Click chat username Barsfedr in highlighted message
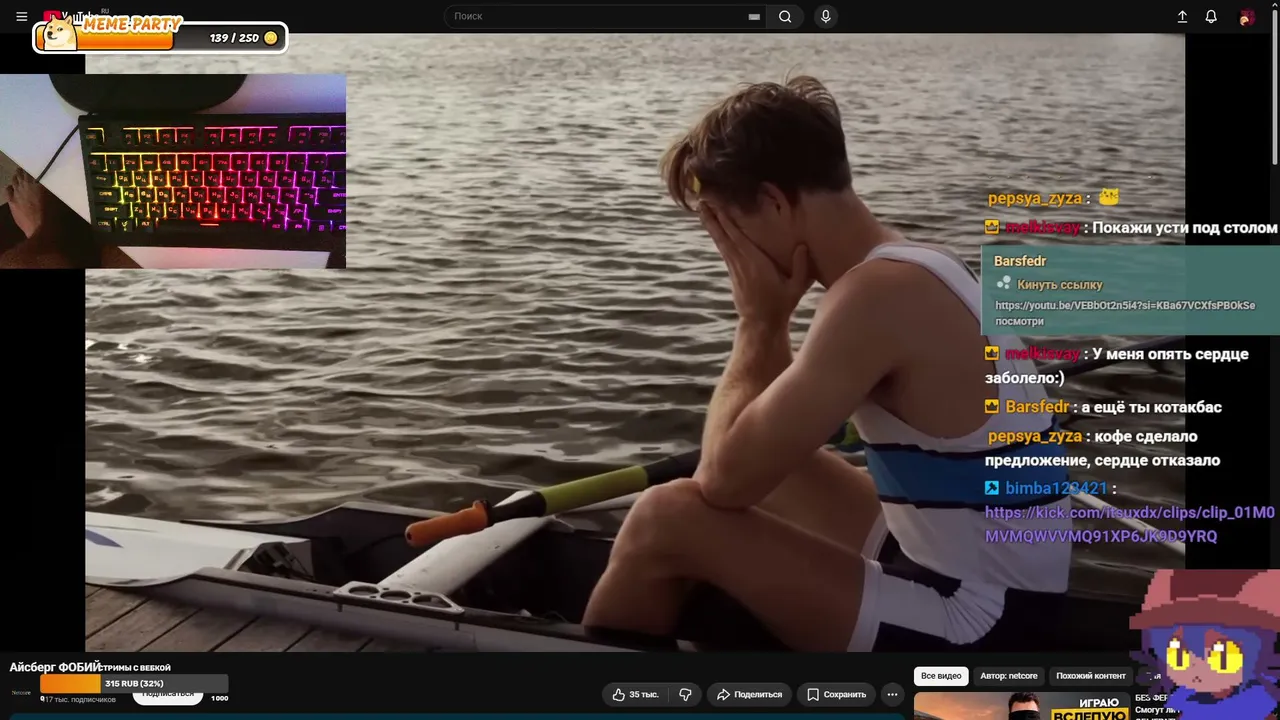The height and width of the screenshot is (720, 1280). coord(1020,261)
